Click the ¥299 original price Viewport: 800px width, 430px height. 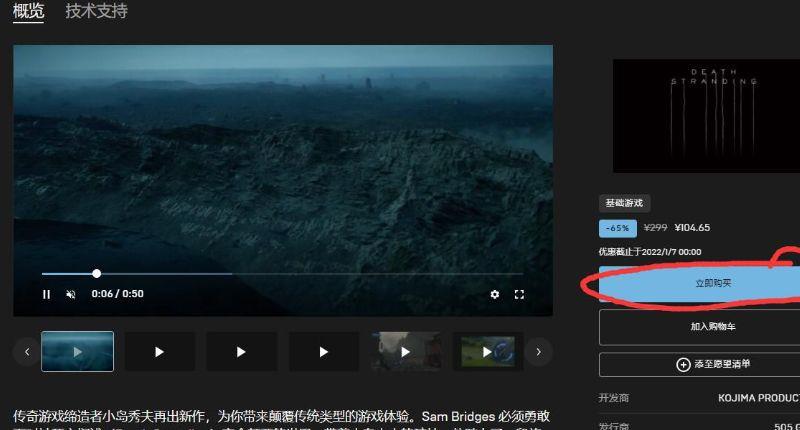pyautogui.click(x=656, y=228)
